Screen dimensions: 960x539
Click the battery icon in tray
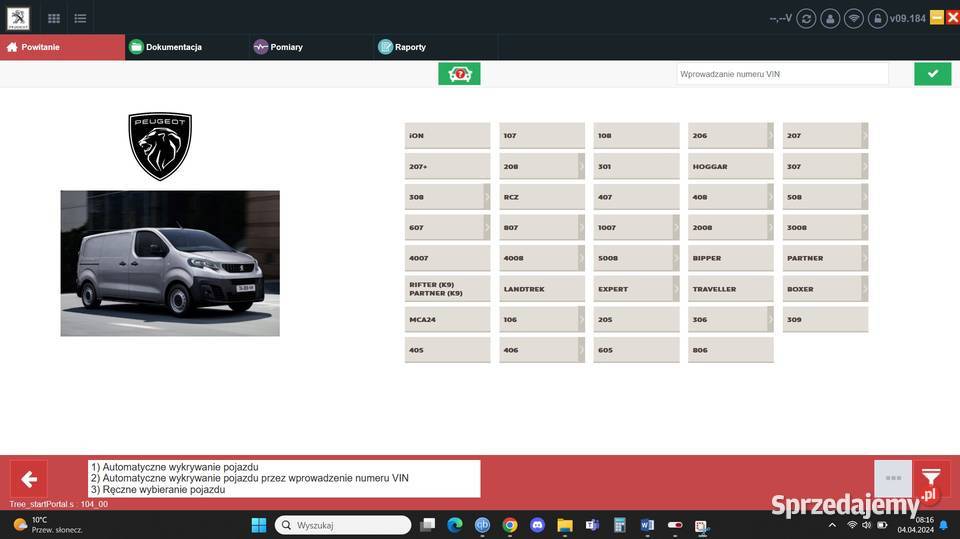tap(882, 525)
